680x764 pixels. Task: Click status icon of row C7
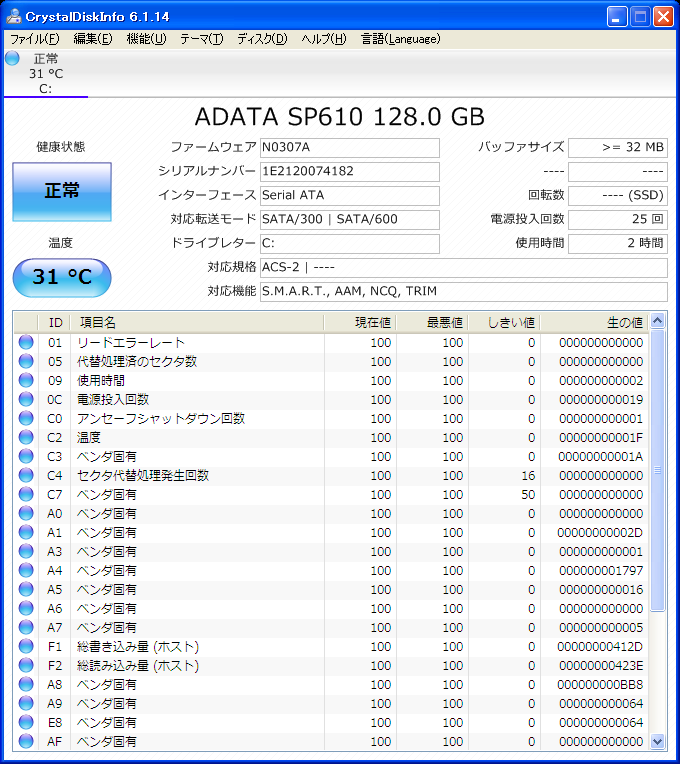(x=26, y=494)
